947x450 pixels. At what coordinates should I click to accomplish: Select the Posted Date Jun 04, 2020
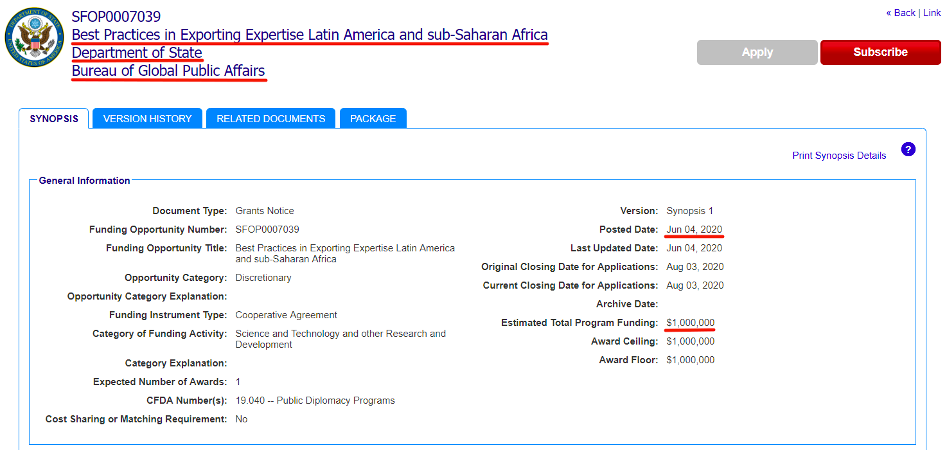695,230
